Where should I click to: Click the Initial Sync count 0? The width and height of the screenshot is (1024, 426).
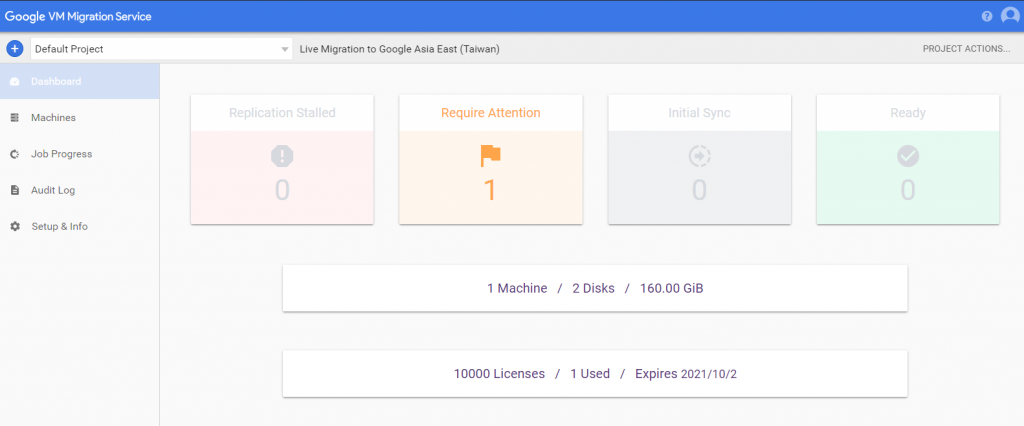[x=699, y=190]
